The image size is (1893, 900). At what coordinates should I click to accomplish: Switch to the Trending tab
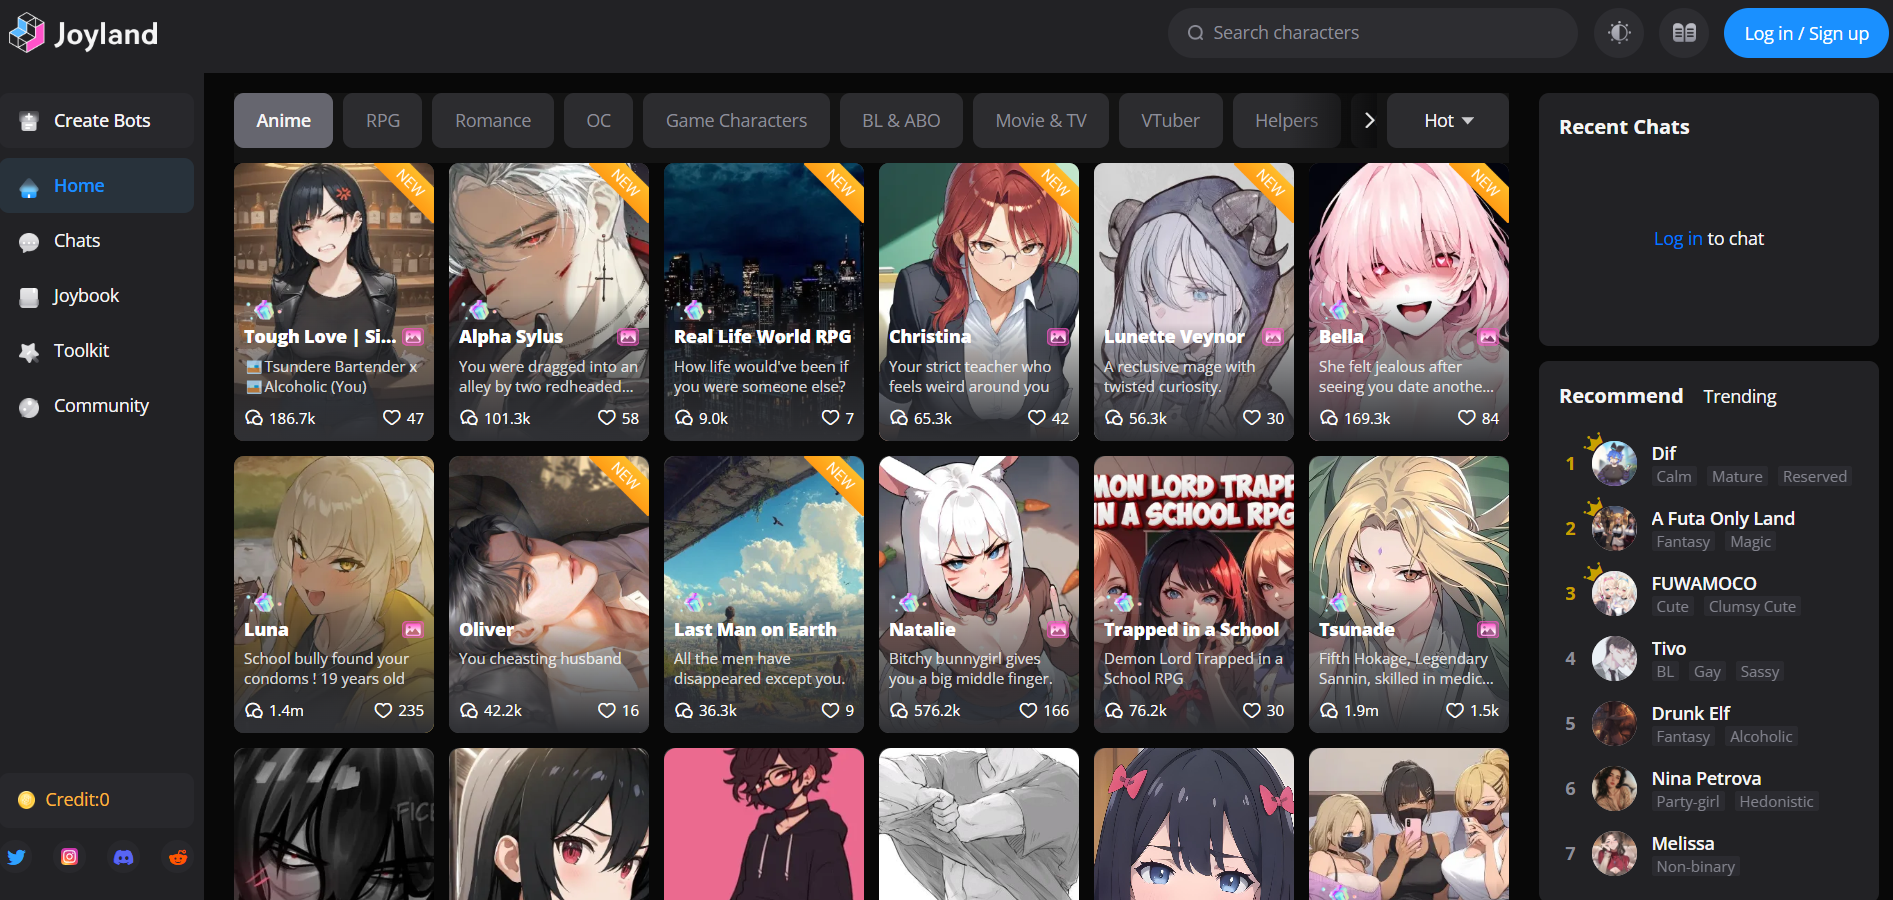1740,397
